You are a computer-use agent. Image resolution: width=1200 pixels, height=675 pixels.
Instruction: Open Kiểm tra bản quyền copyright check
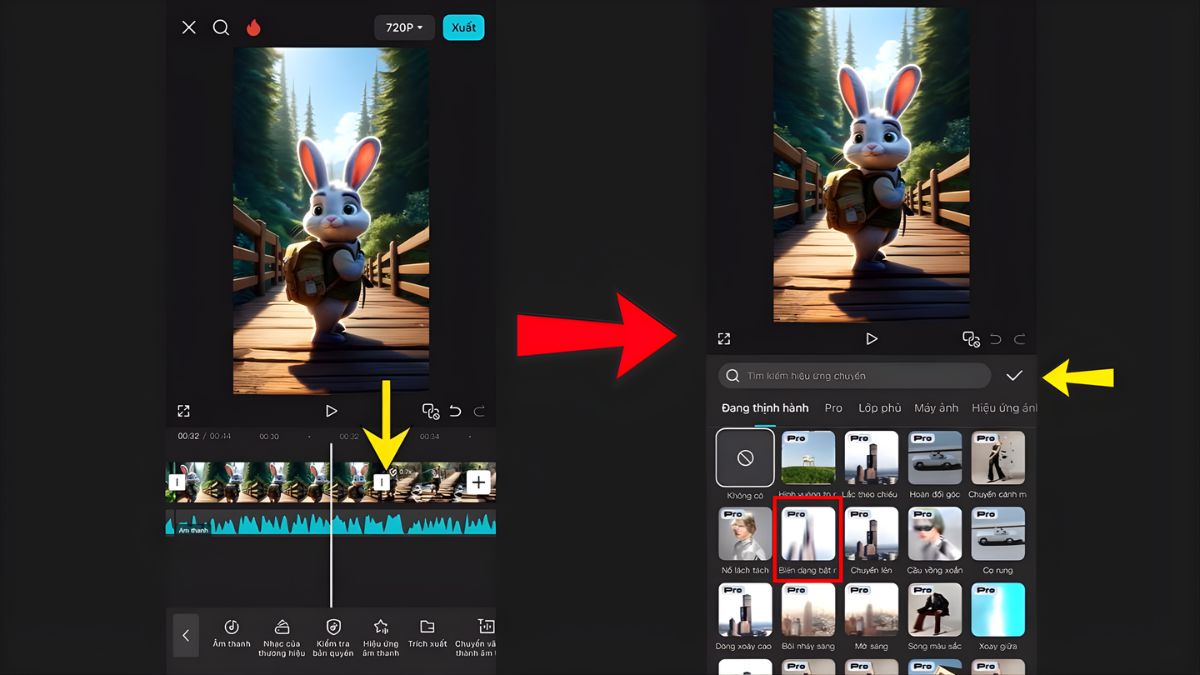point(333,637)
